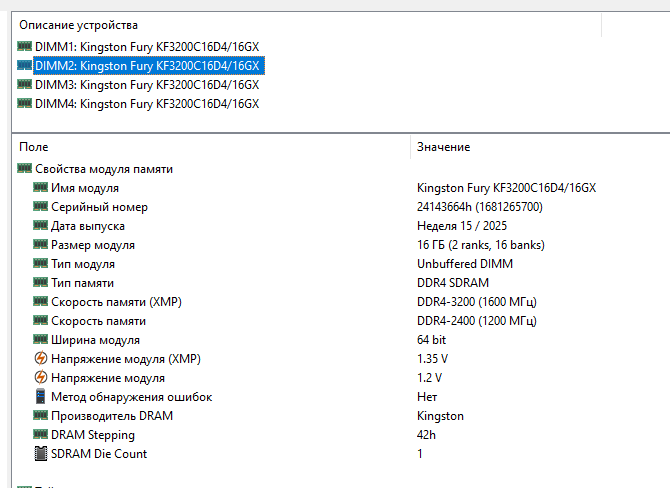Click the voltage icon for 'Напряжение модуля' 1.2 V
Screen dimensions: 670x488
coord(41,377)
